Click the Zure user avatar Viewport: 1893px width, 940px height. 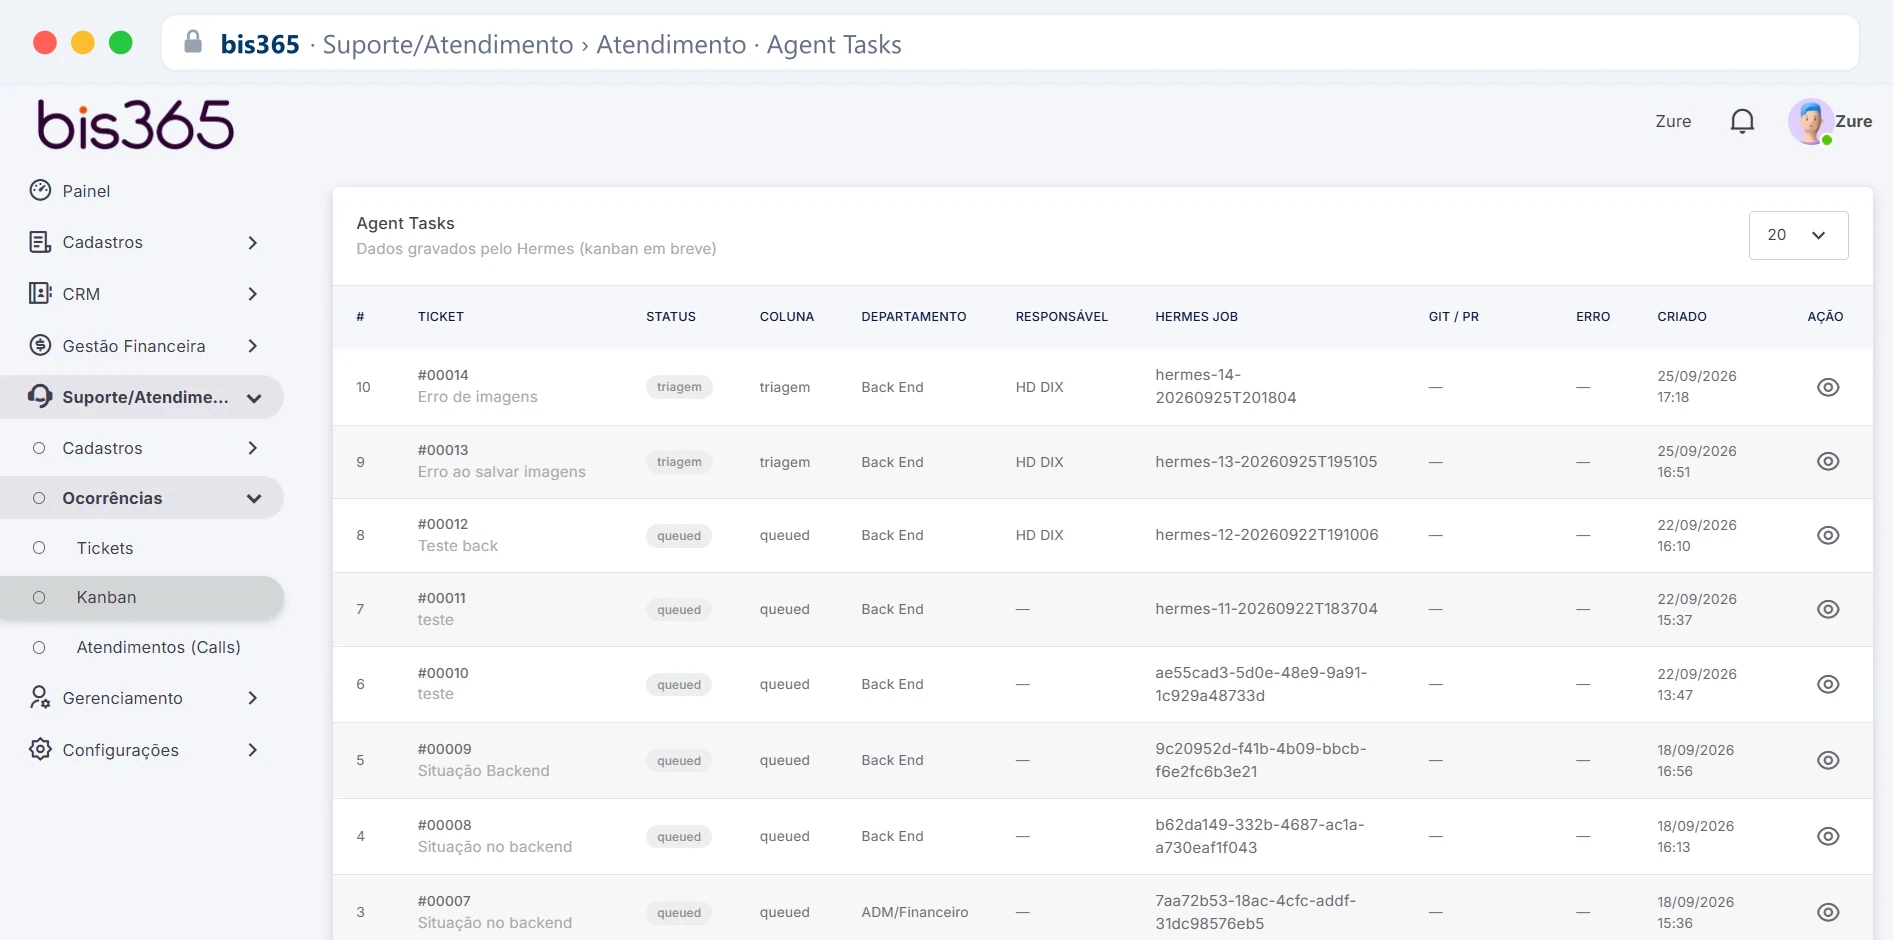click(x=1810, y=121)
